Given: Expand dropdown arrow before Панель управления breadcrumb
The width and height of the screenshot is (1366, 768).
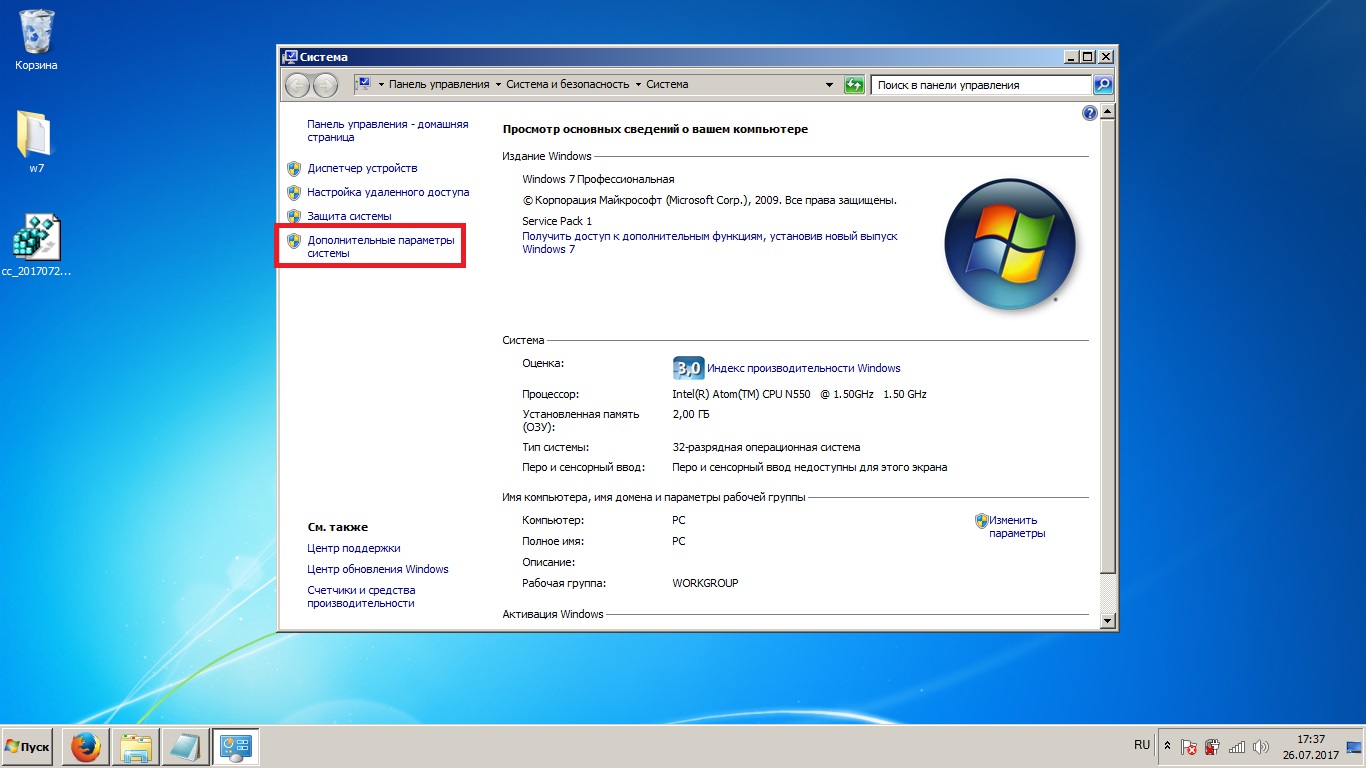Looking at the screenshot, I should pos(381,85).
